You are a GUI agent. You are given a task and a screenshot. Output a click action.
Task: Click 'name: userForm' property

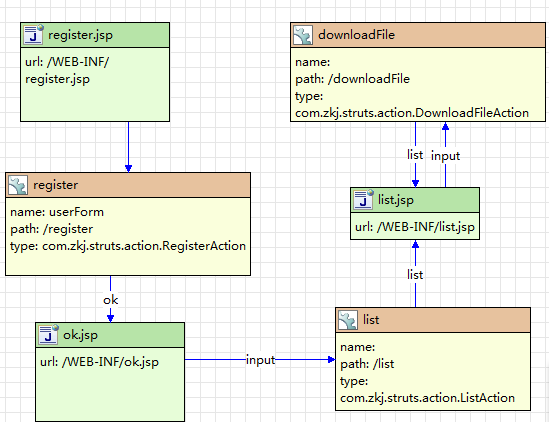(x=57, y=212)
